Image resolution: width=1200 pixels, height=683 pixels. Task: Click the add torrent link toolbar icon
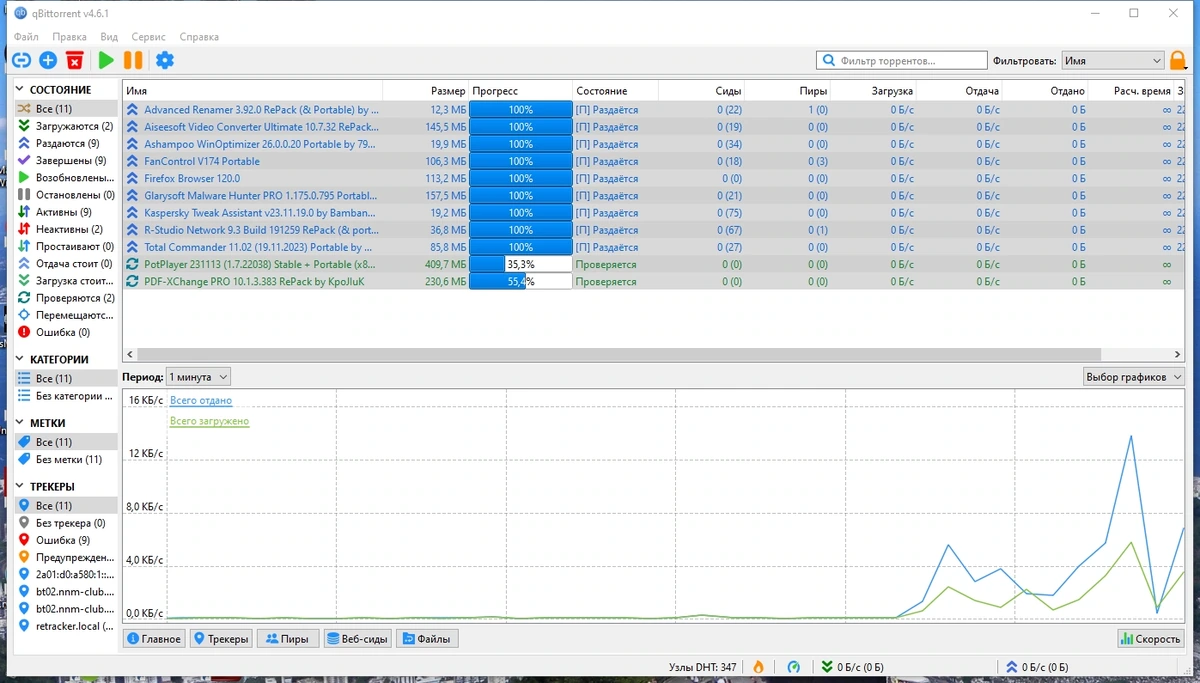(21, 61)
